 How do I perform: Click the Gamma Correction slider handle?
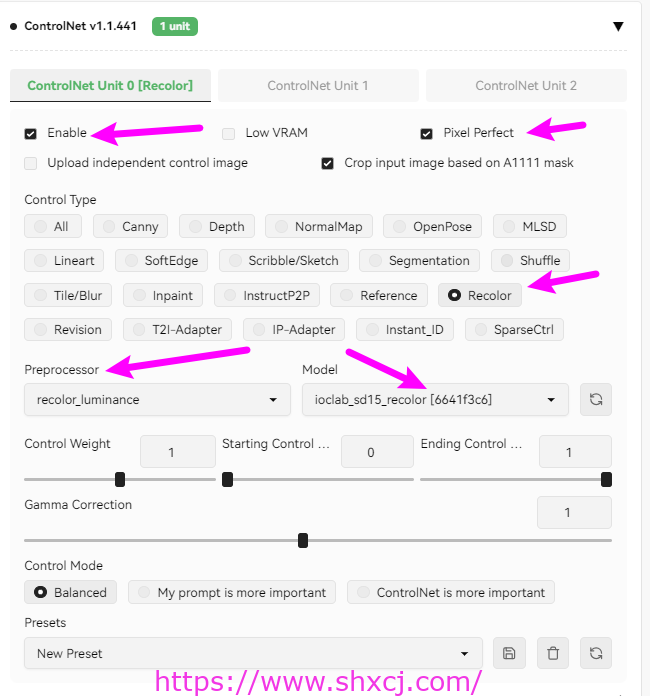coord(303,541)
